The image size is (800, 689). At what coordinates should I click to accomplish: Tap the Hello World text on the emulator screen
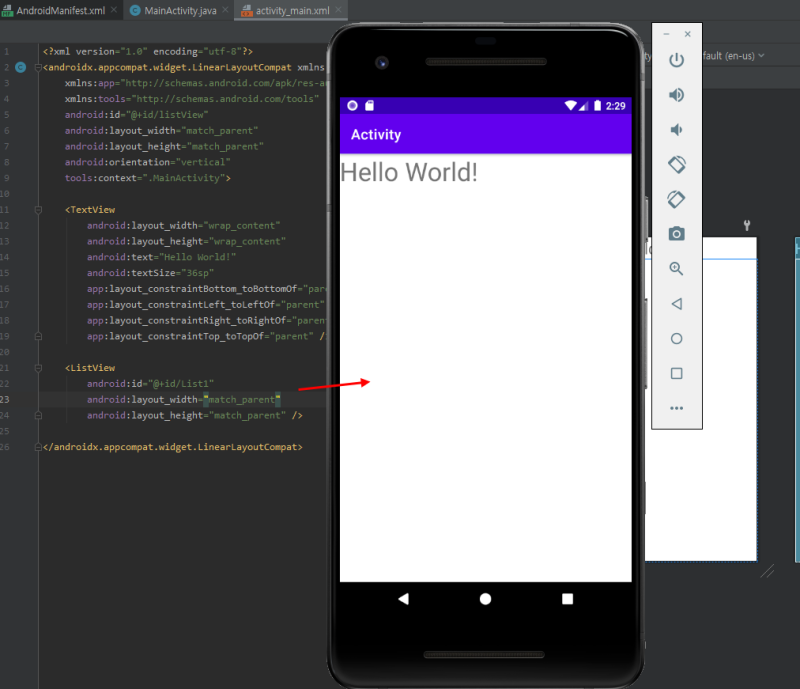[x=409, y=172]
